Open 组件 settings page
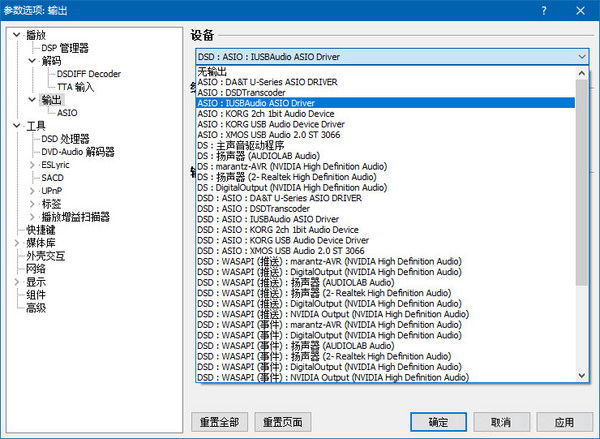 (x=36, y=295)
